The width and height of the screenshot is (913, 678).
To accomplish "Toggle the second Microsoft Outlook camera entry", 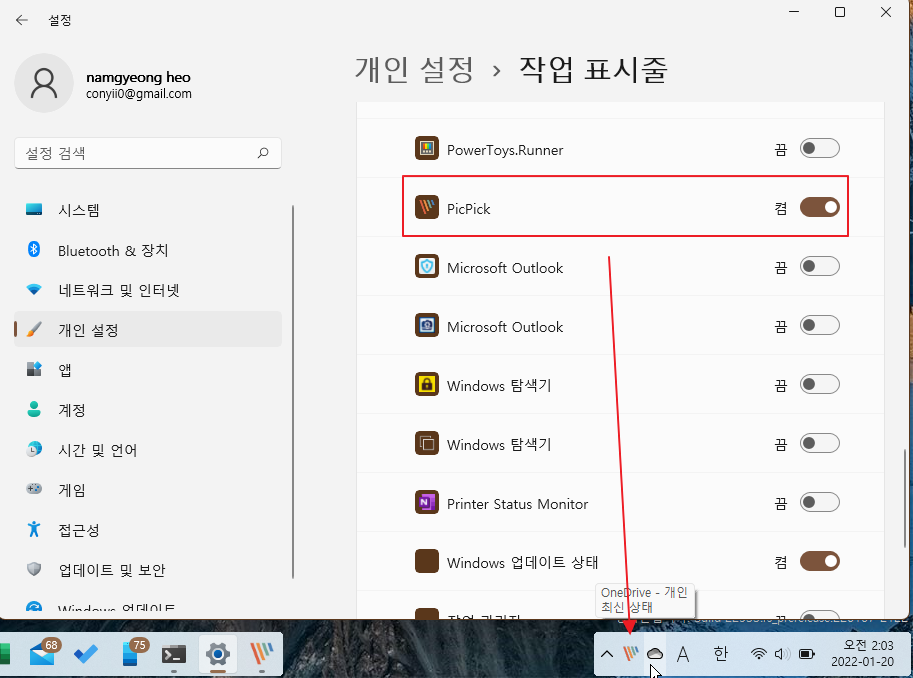I will pyautogui.click(x=819, y=326).
